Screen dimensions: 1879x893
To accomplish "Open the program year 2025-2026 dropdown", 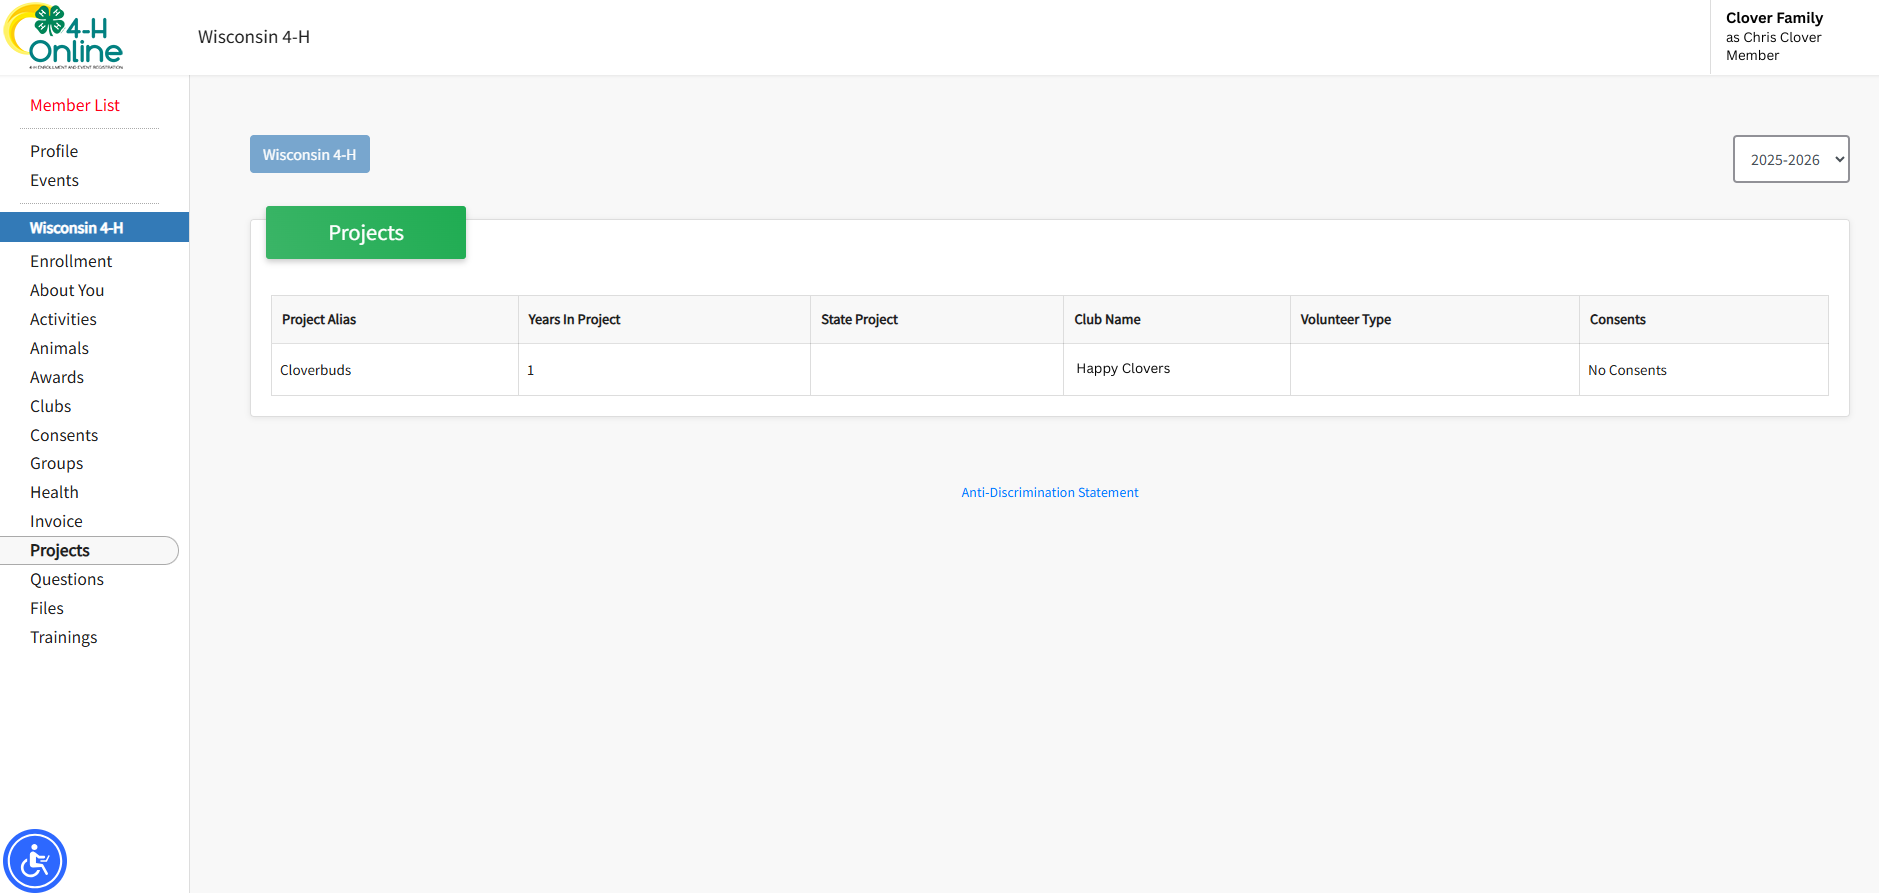I will (1790, 159).
